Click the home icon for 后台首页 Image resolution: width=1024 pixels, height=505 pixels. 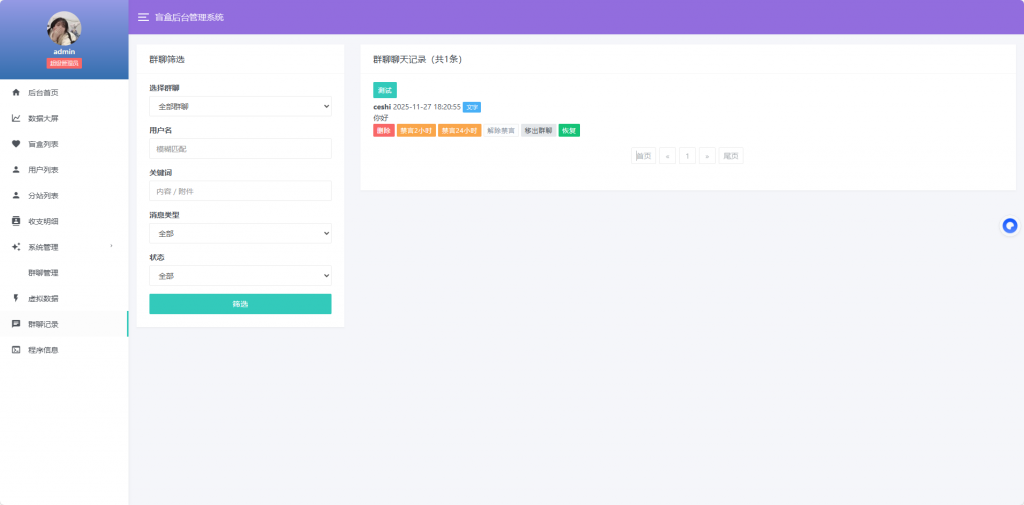[16, 93]
